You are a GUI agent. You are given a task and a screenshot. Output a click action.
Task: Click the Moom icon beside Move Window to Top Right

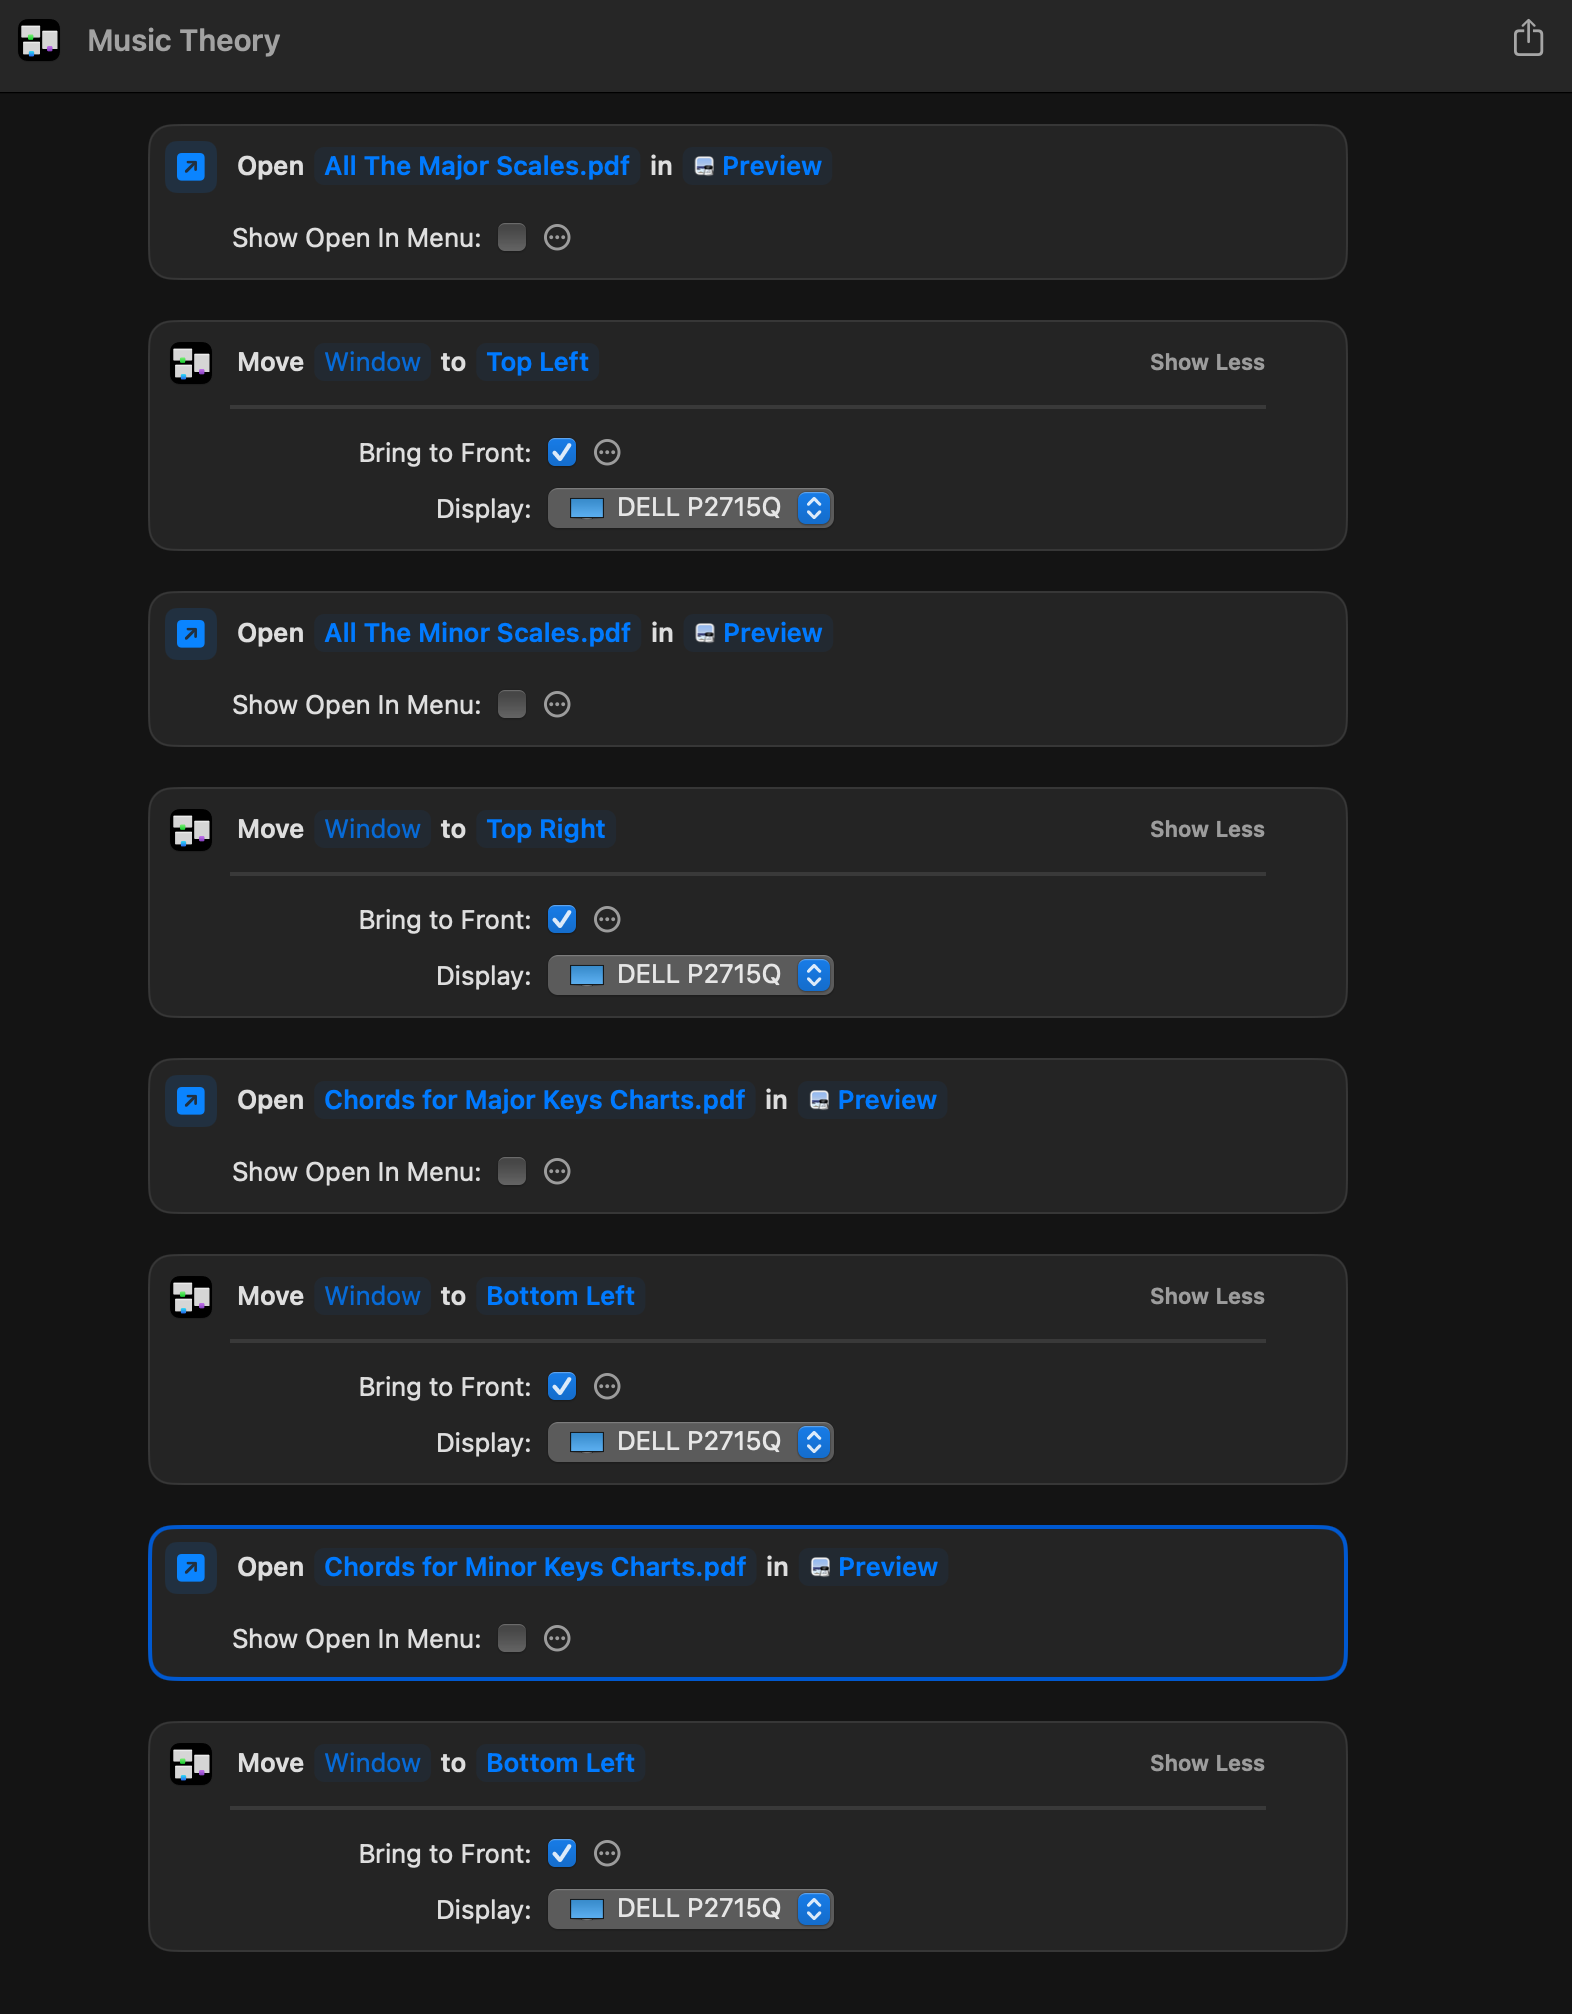click(191, 829)
